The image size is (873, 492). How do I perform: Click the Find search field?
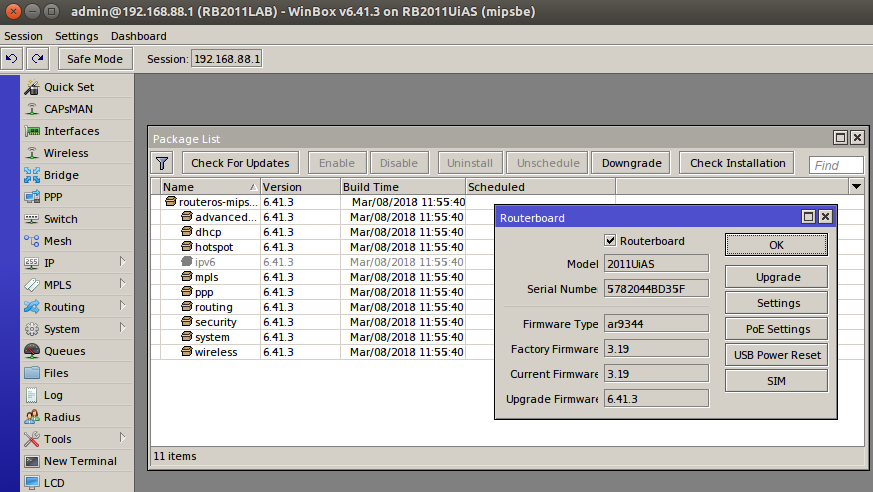(836, 165)
